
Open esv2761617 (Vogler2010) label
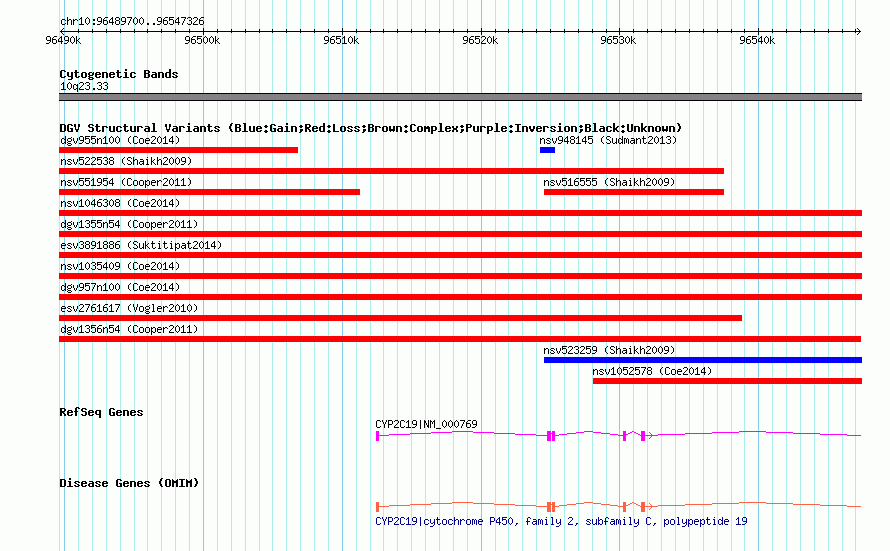click(129, 308)
